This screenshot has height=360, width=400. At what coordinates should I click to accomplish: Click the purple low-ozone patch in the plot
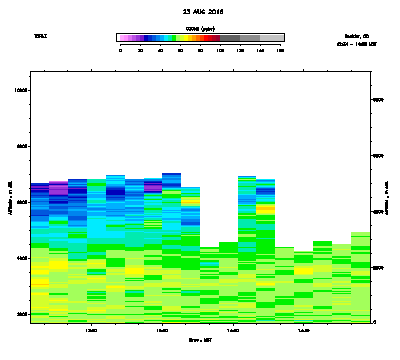(x=58, y=189)
